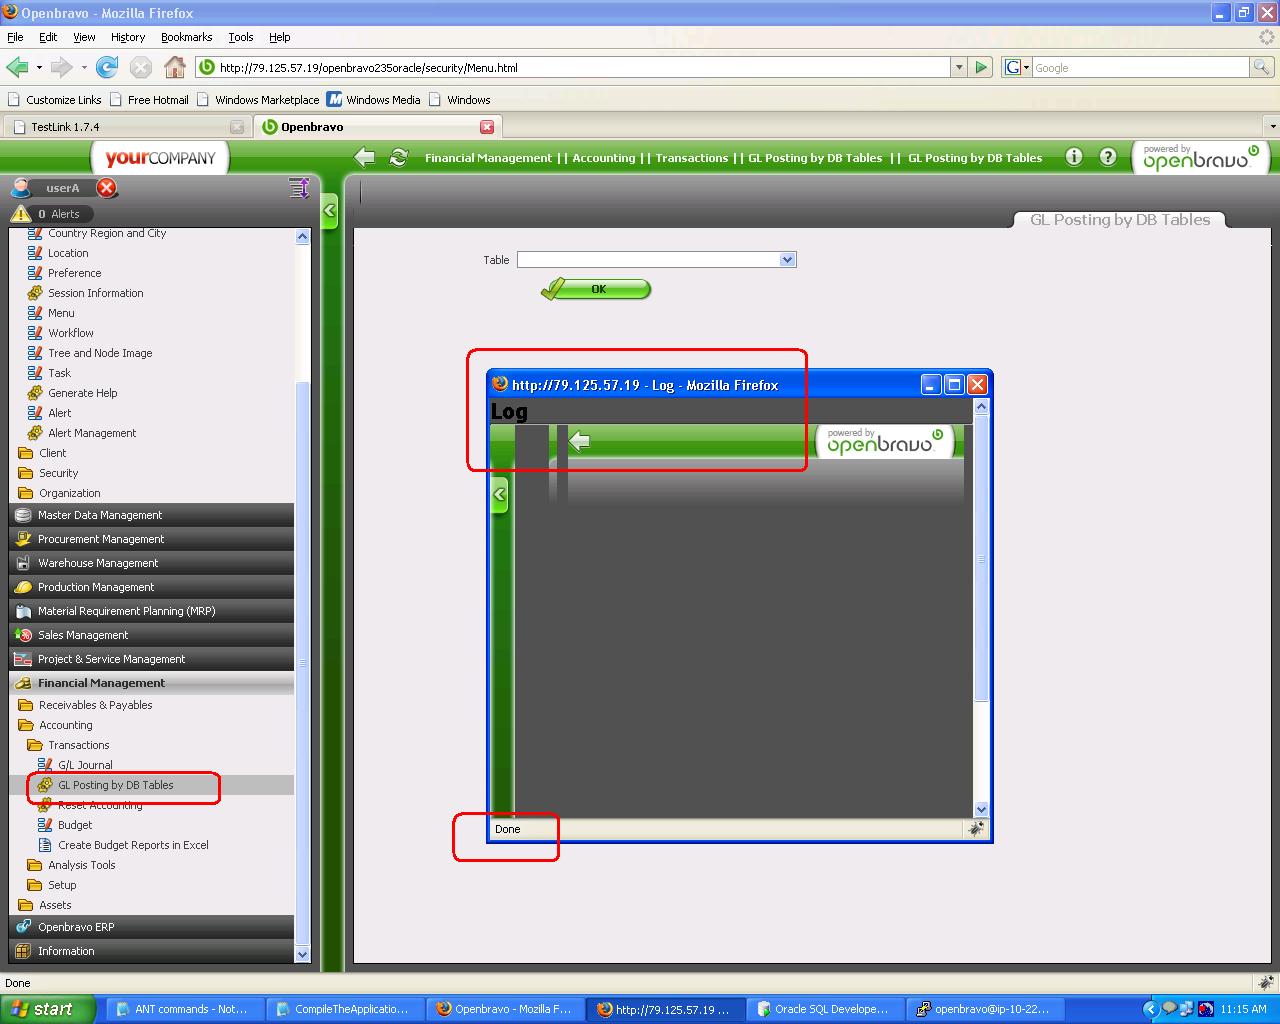This screenshot has width=1280, height=1024.
Task: Click the Session Information process icon
Action: click(x=35, y=293)
